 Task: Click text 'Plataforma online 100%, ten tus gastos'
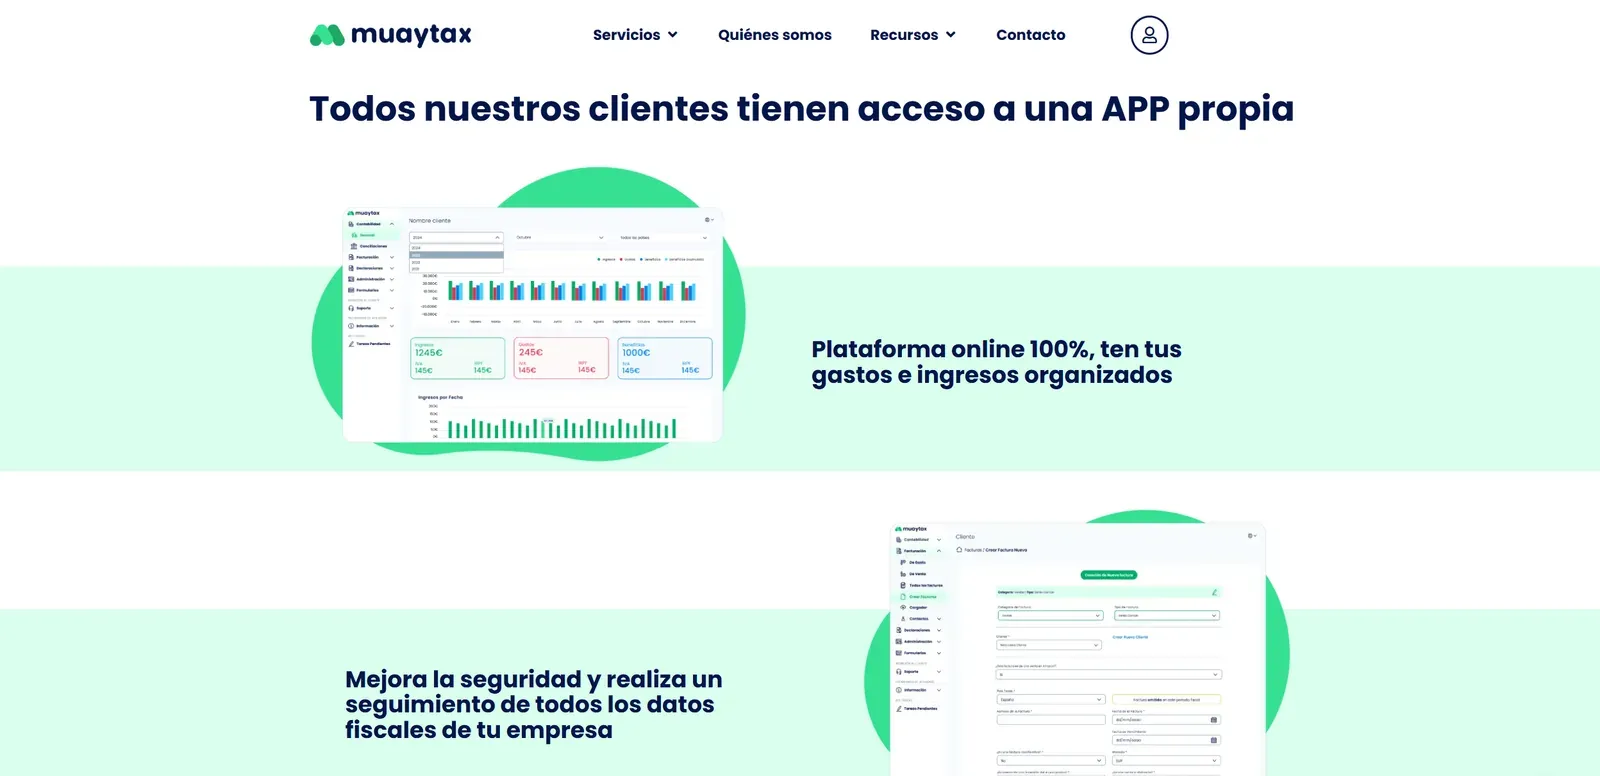997,362
